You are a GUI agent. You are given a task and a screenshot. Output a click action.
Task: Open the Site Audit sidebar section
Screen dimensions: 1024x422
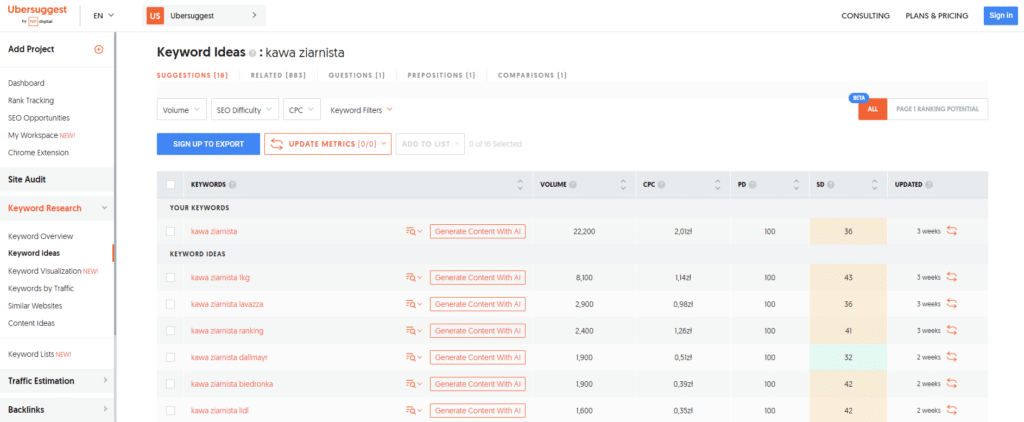pyautogui.click(x=57, y=180)
